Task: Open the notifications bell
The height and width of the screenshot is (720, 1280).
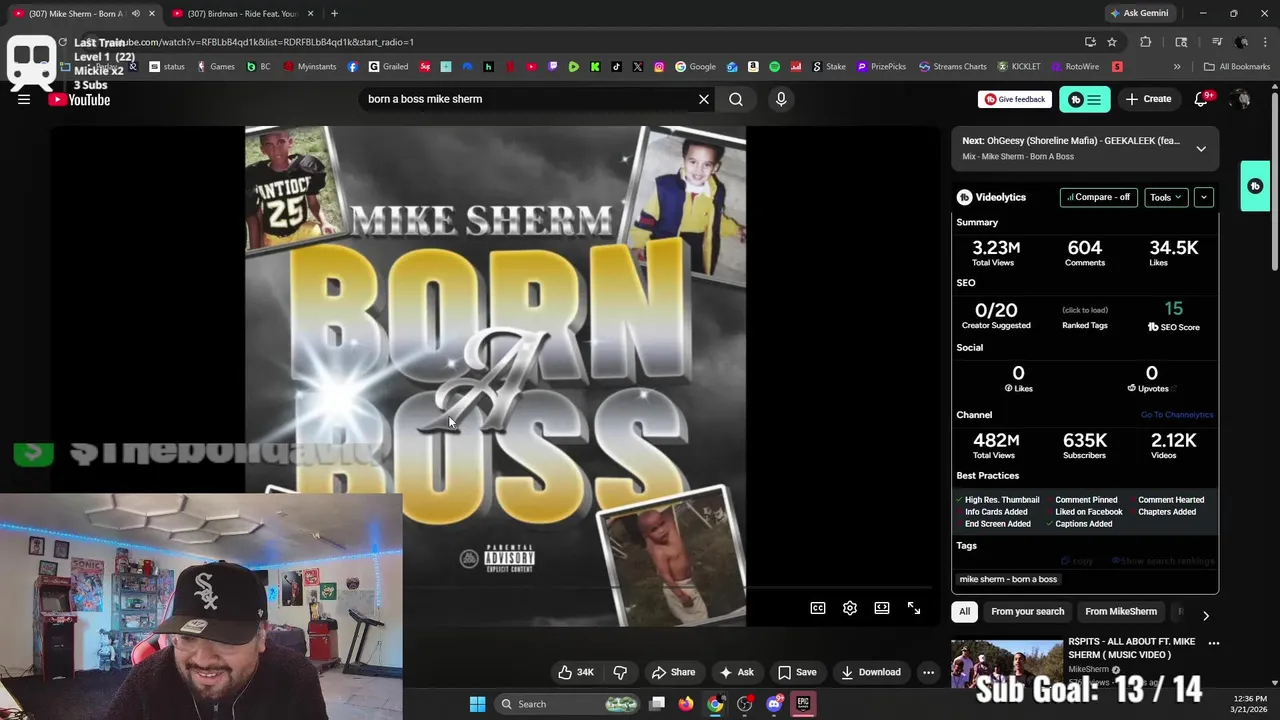Action: coord(1202,99)
